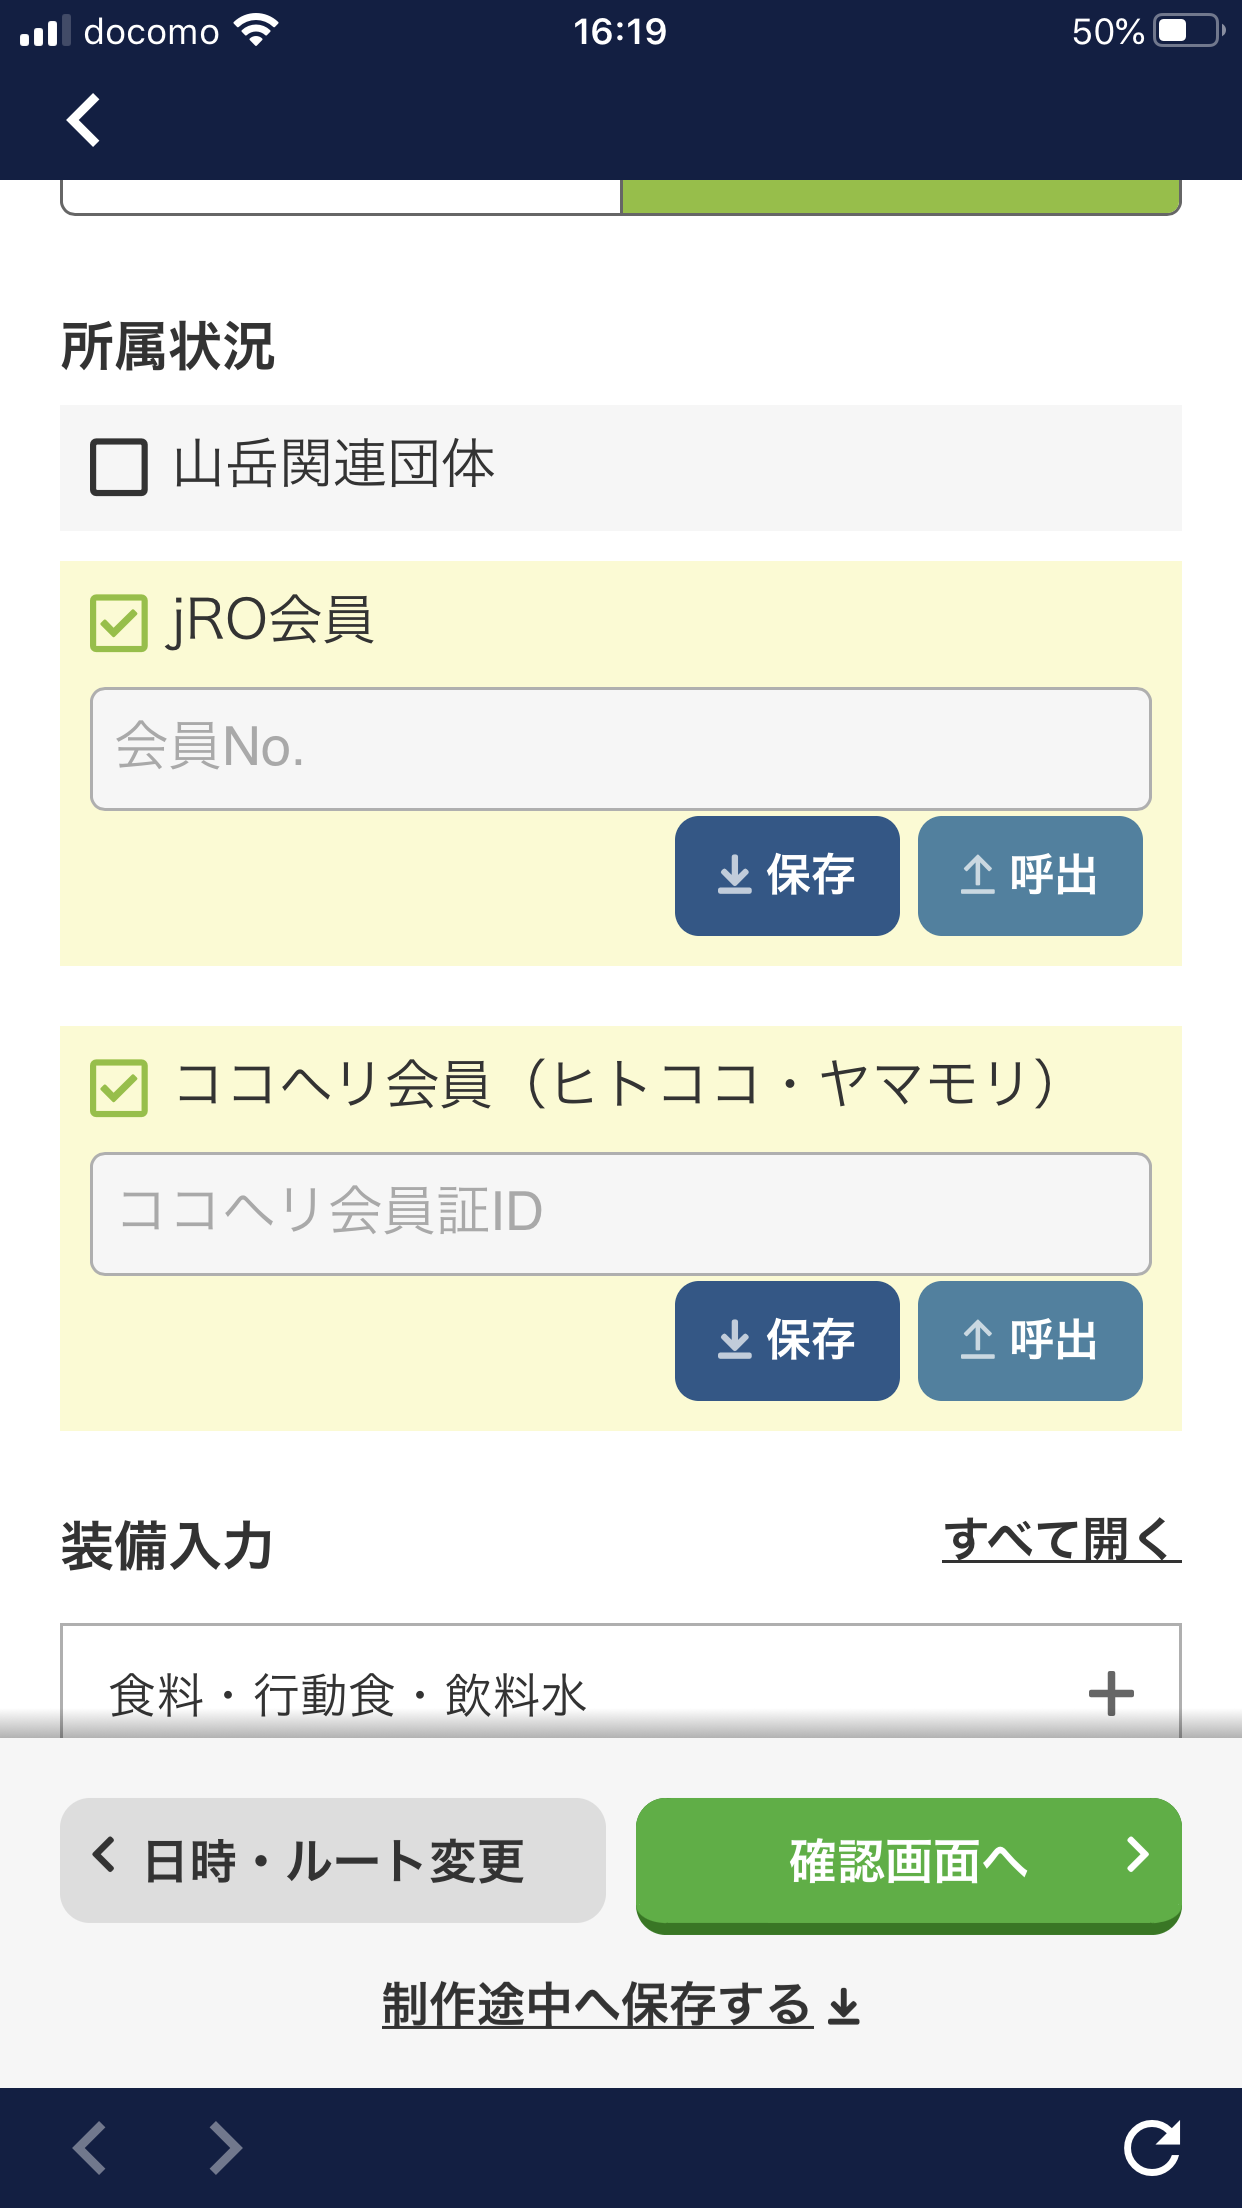Tap the Wi-Fi status icon
The width and height of the screenshot is (1242, 2208).
click(256, 31)
